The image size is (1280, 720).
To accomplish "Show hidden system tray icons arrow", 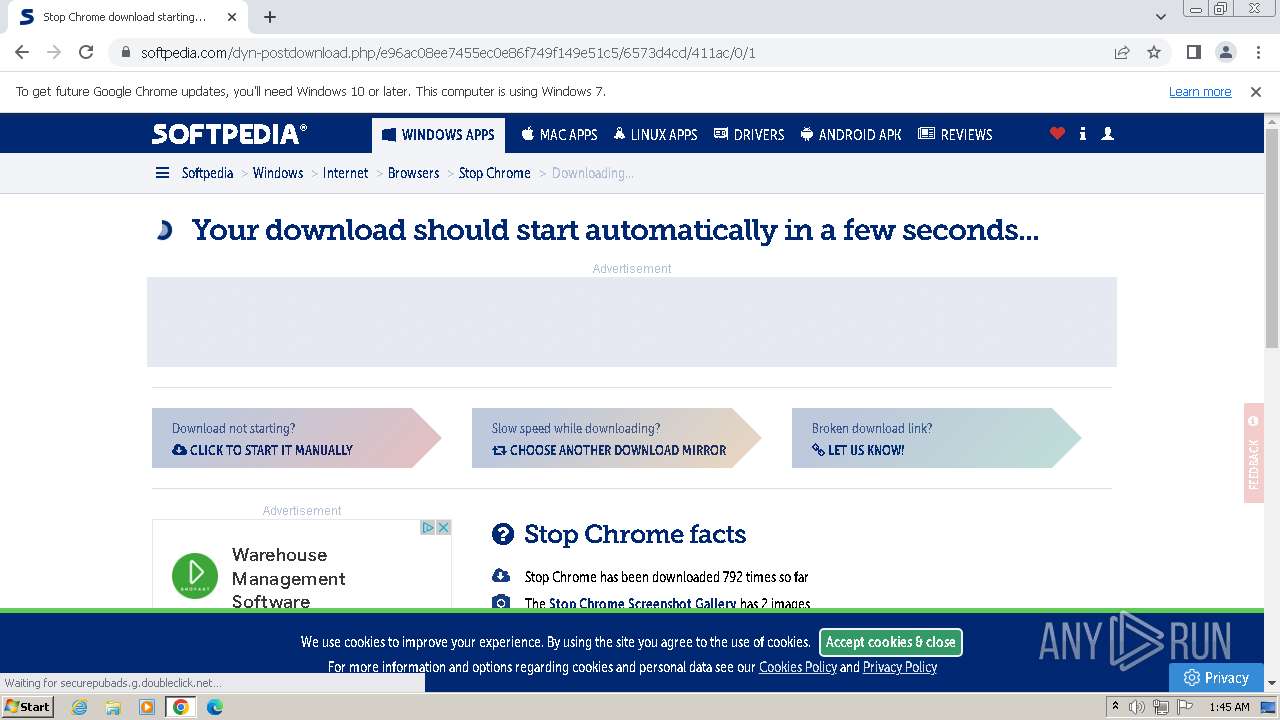I will coord(1115,706).
